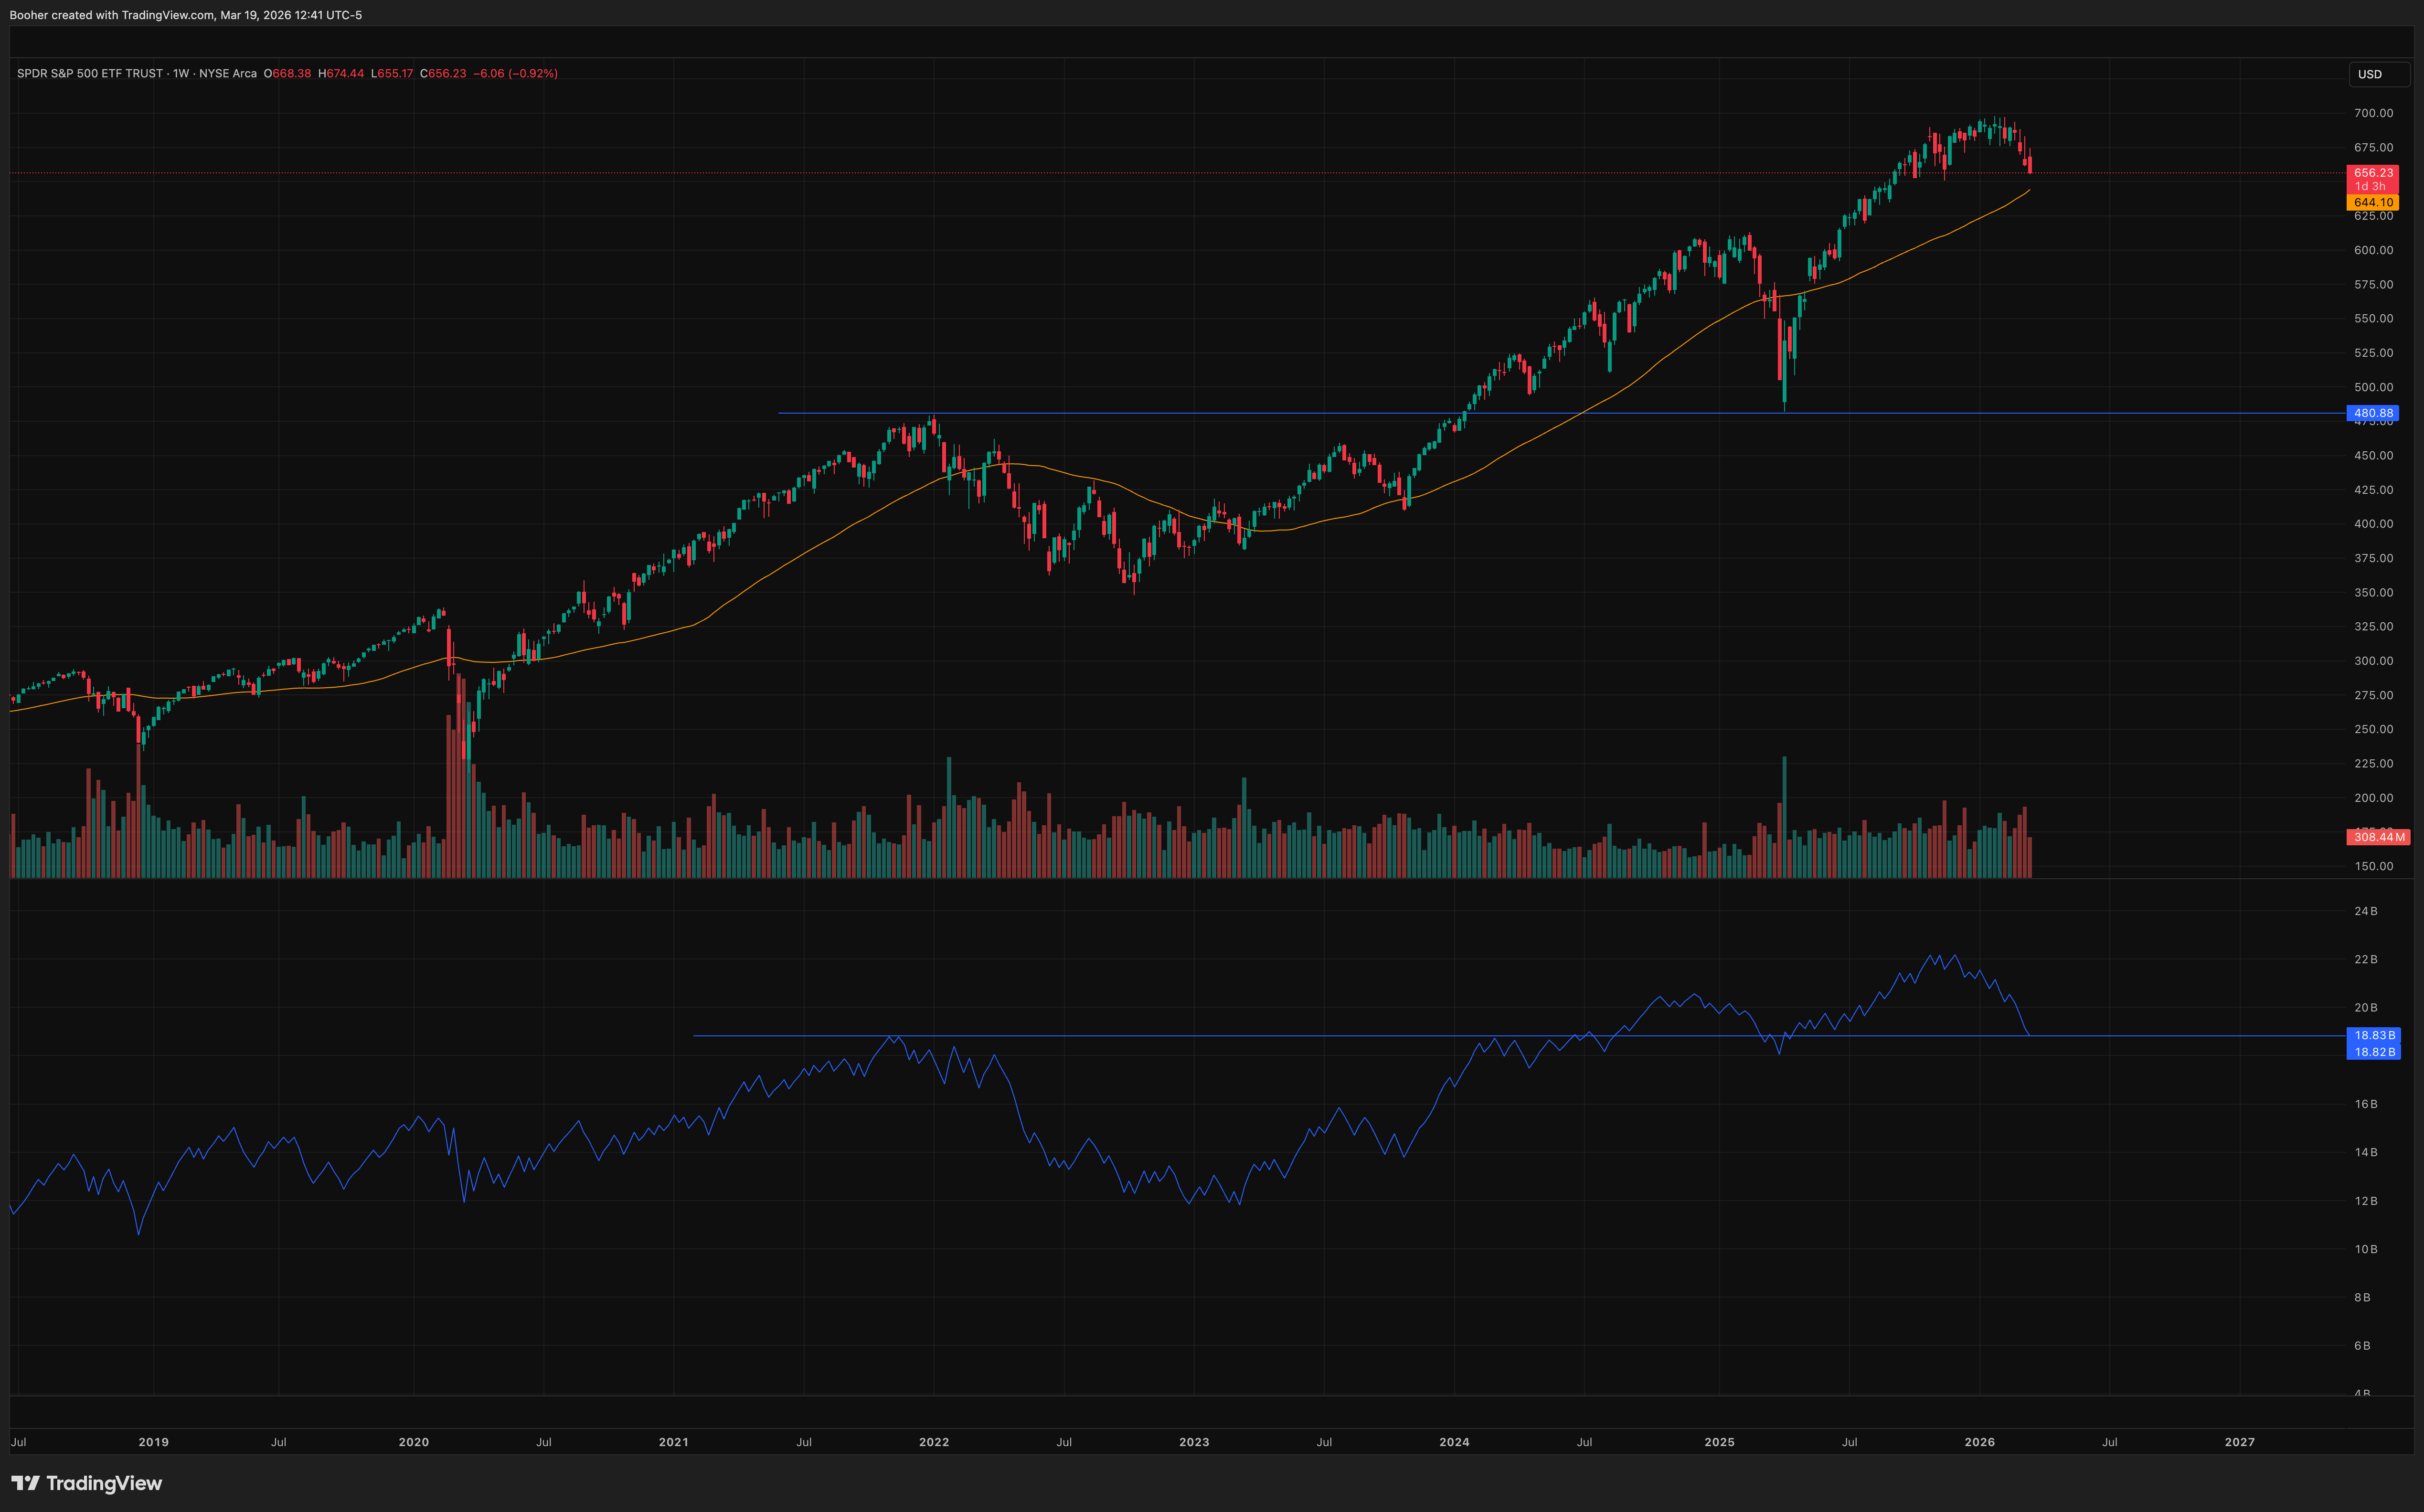Click the 'Booher created with TradingView.com' header text
This screenshot has width=2424, height=1512.
tap(112, 15)
